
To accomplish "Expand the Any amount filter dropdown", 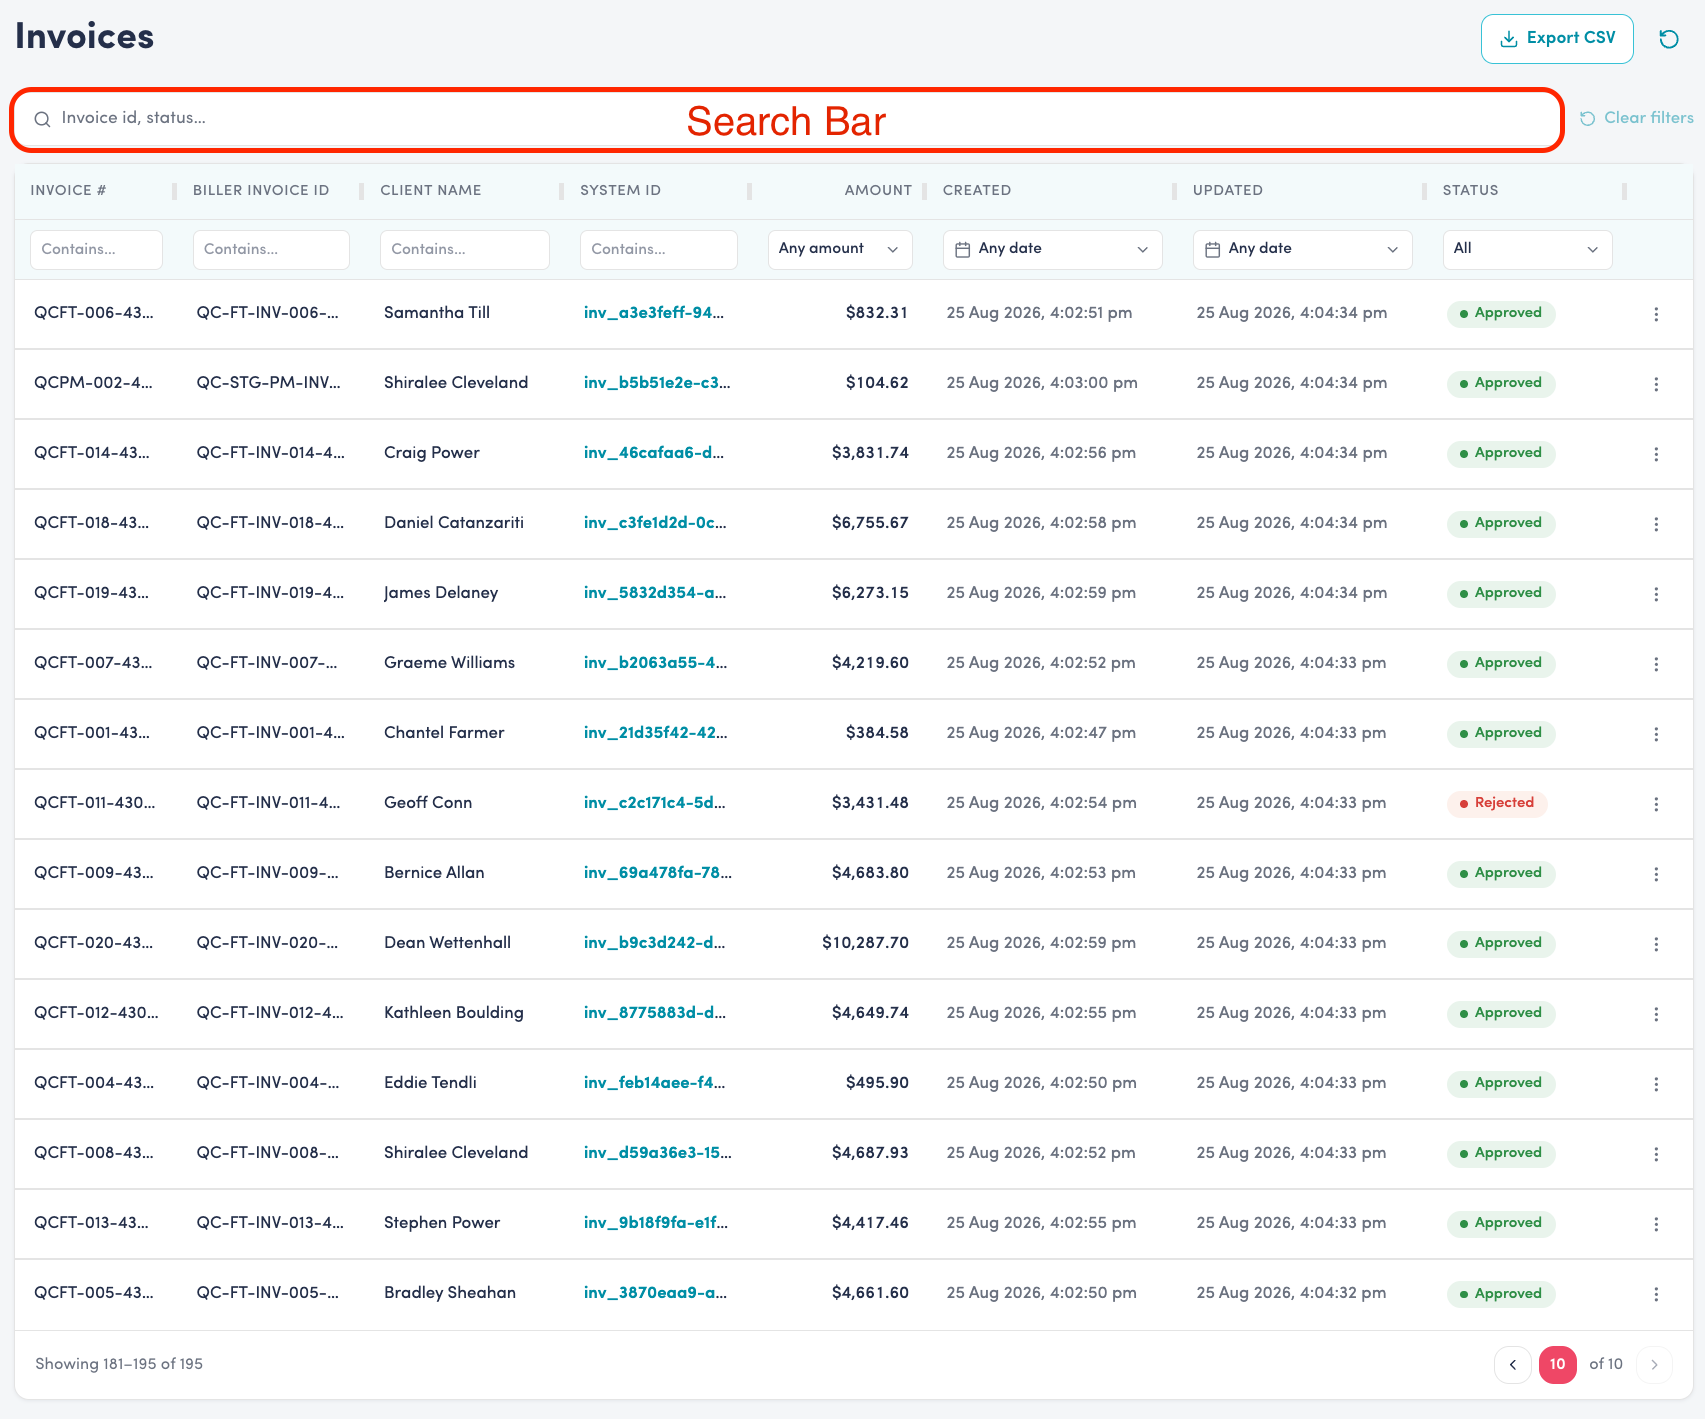I will [840, 249].
